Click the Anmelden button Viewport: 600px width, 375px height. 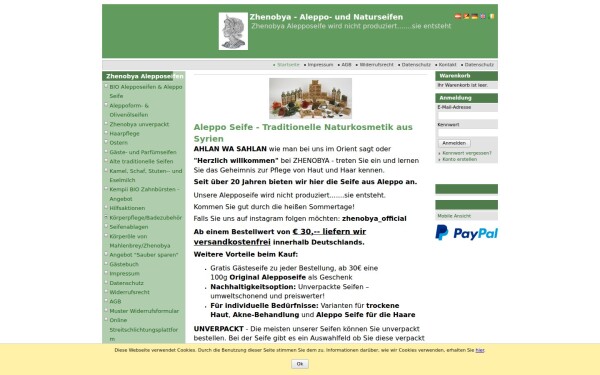pyautogui.click(x=454, y=143)
